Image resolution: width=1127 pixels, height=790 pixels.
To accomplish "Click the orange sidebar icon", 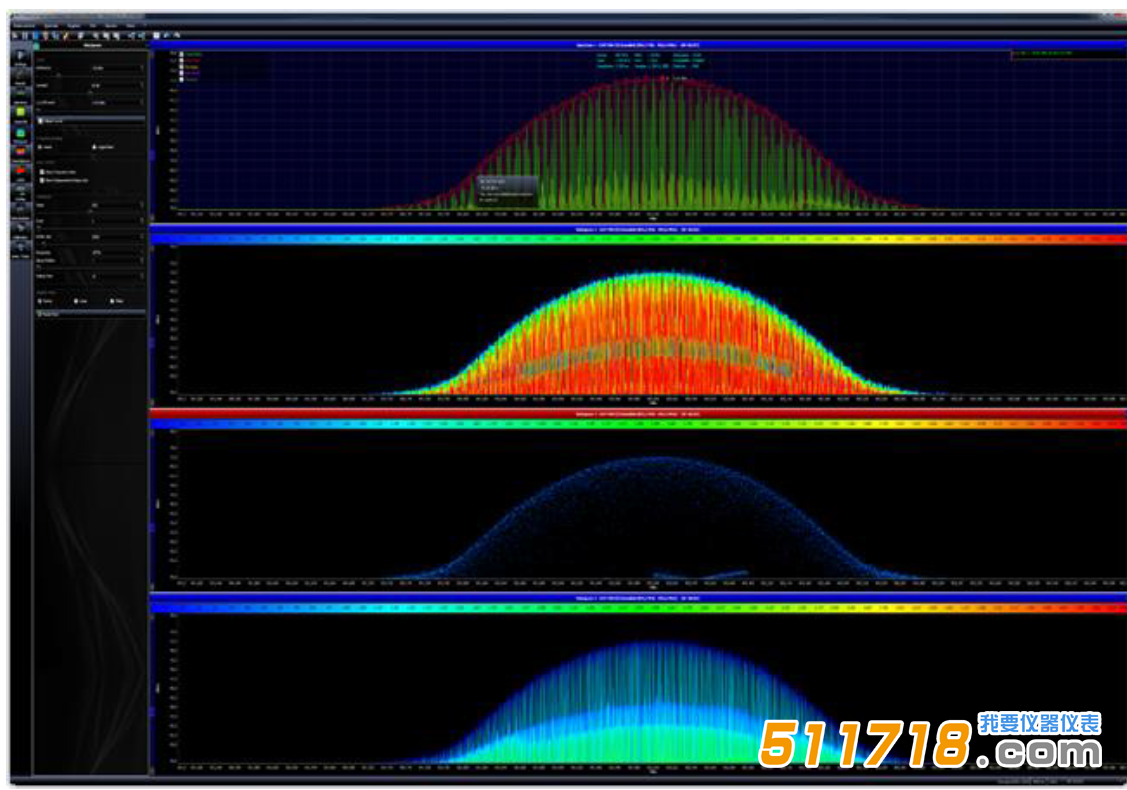I will 21,151.
